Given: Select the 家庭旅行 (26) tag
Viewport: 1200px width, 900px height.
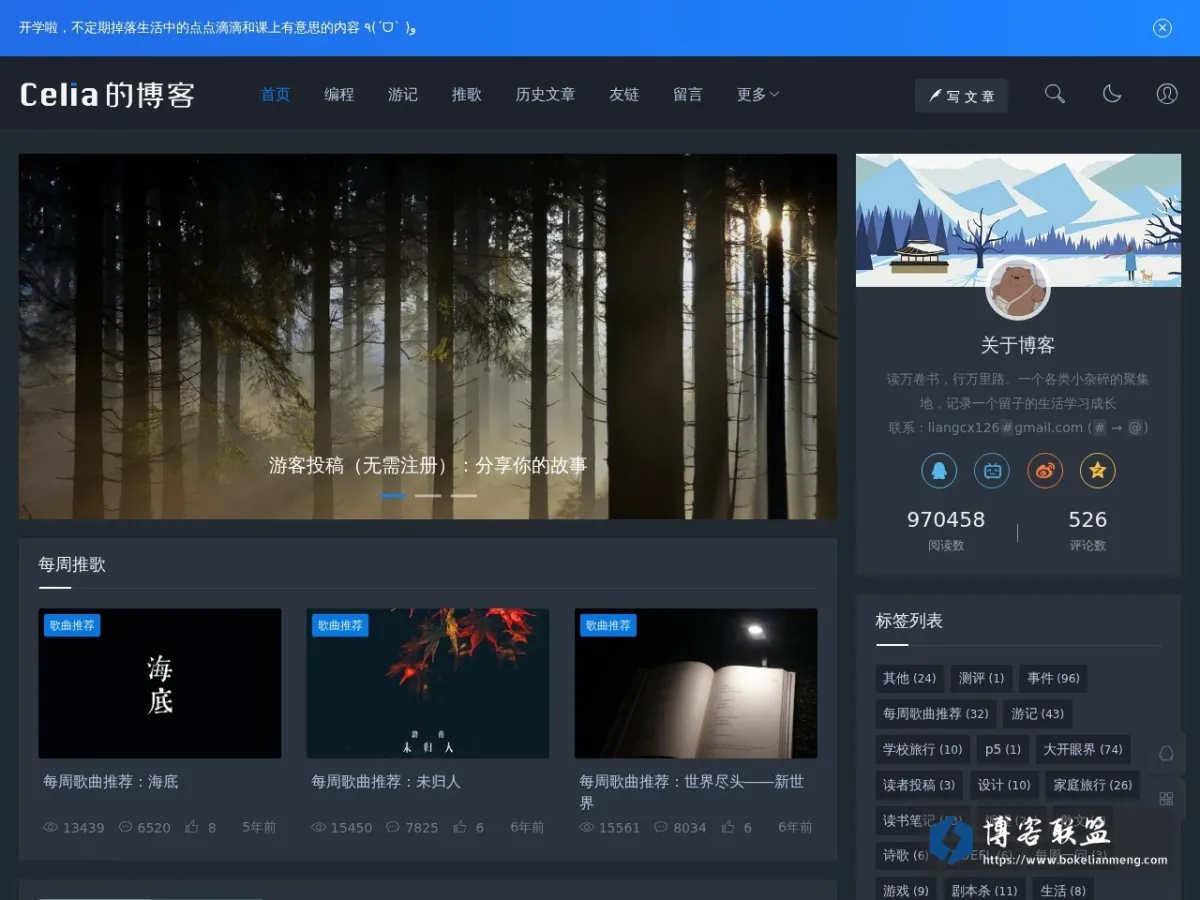Looking at the screenshot, I should point(1093,785).
